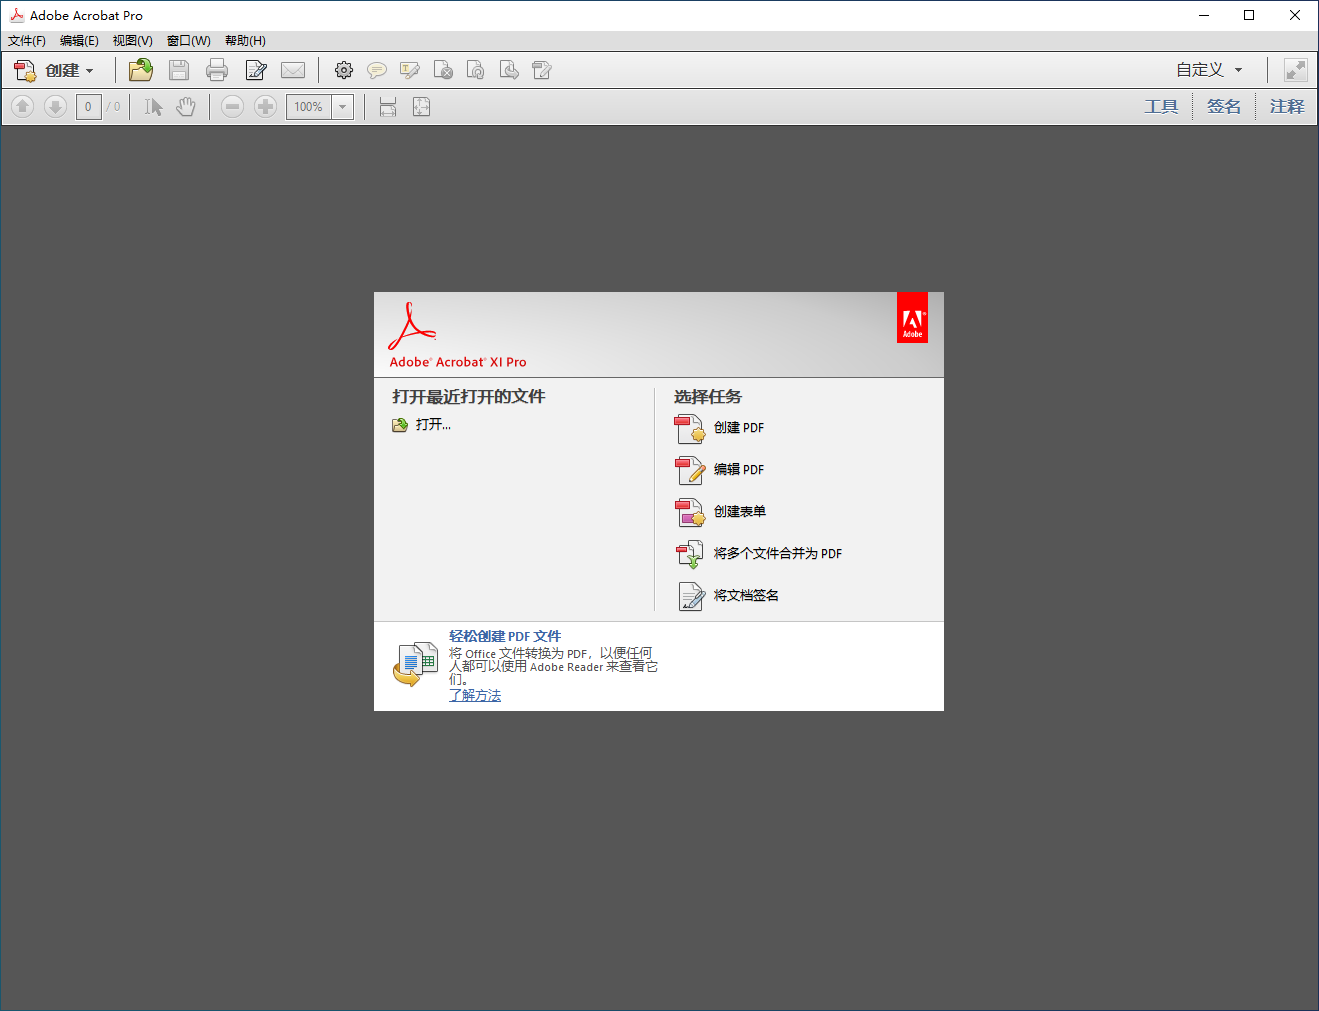
Task: Click the Add sticky note comment icon
Action: [x=377, y=70]
